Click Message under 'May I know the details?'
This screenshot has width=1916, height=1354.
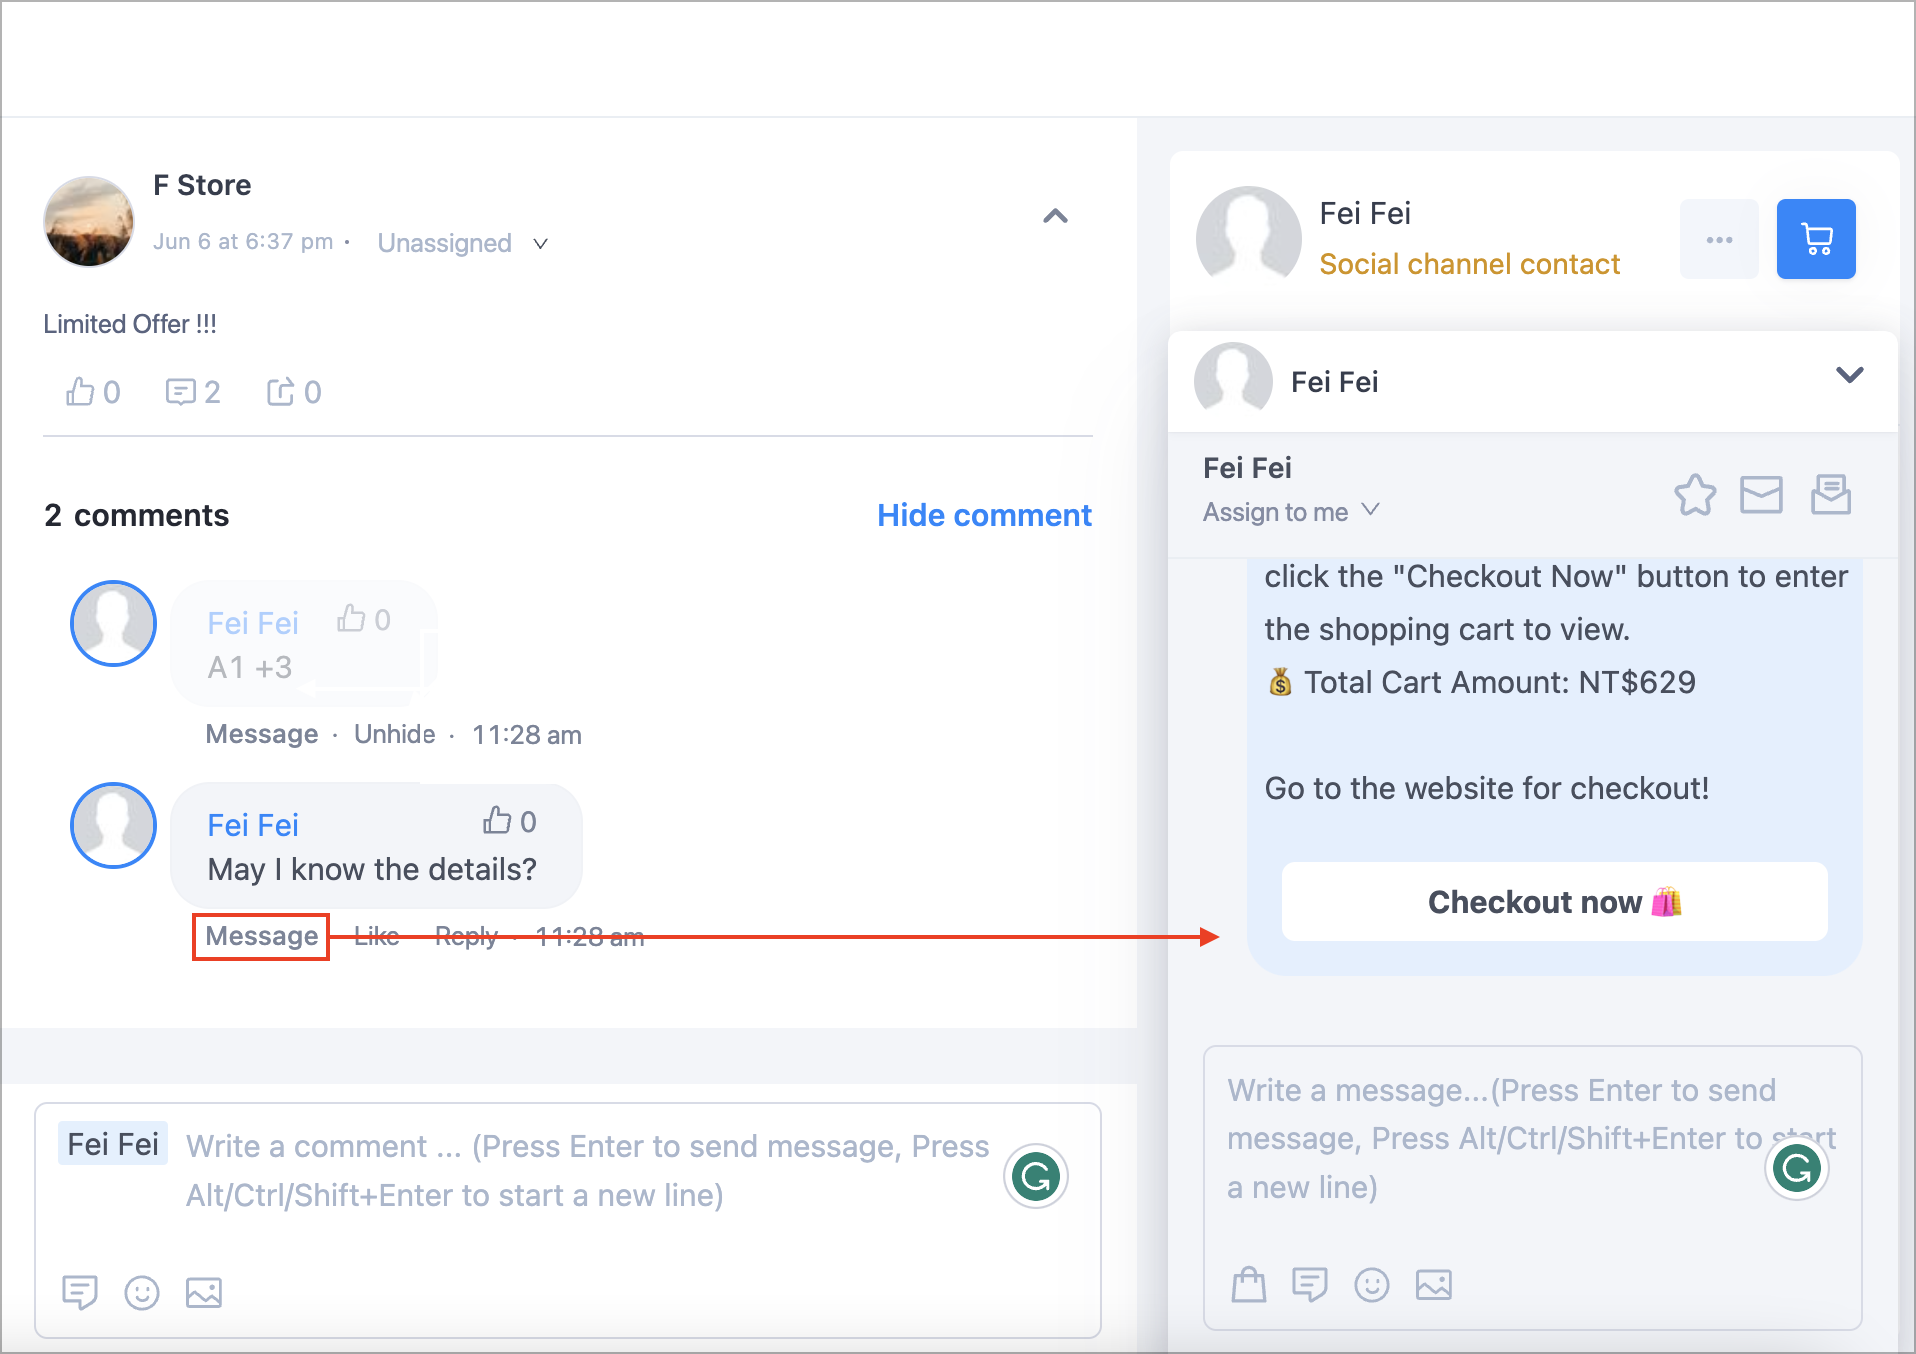261,936
